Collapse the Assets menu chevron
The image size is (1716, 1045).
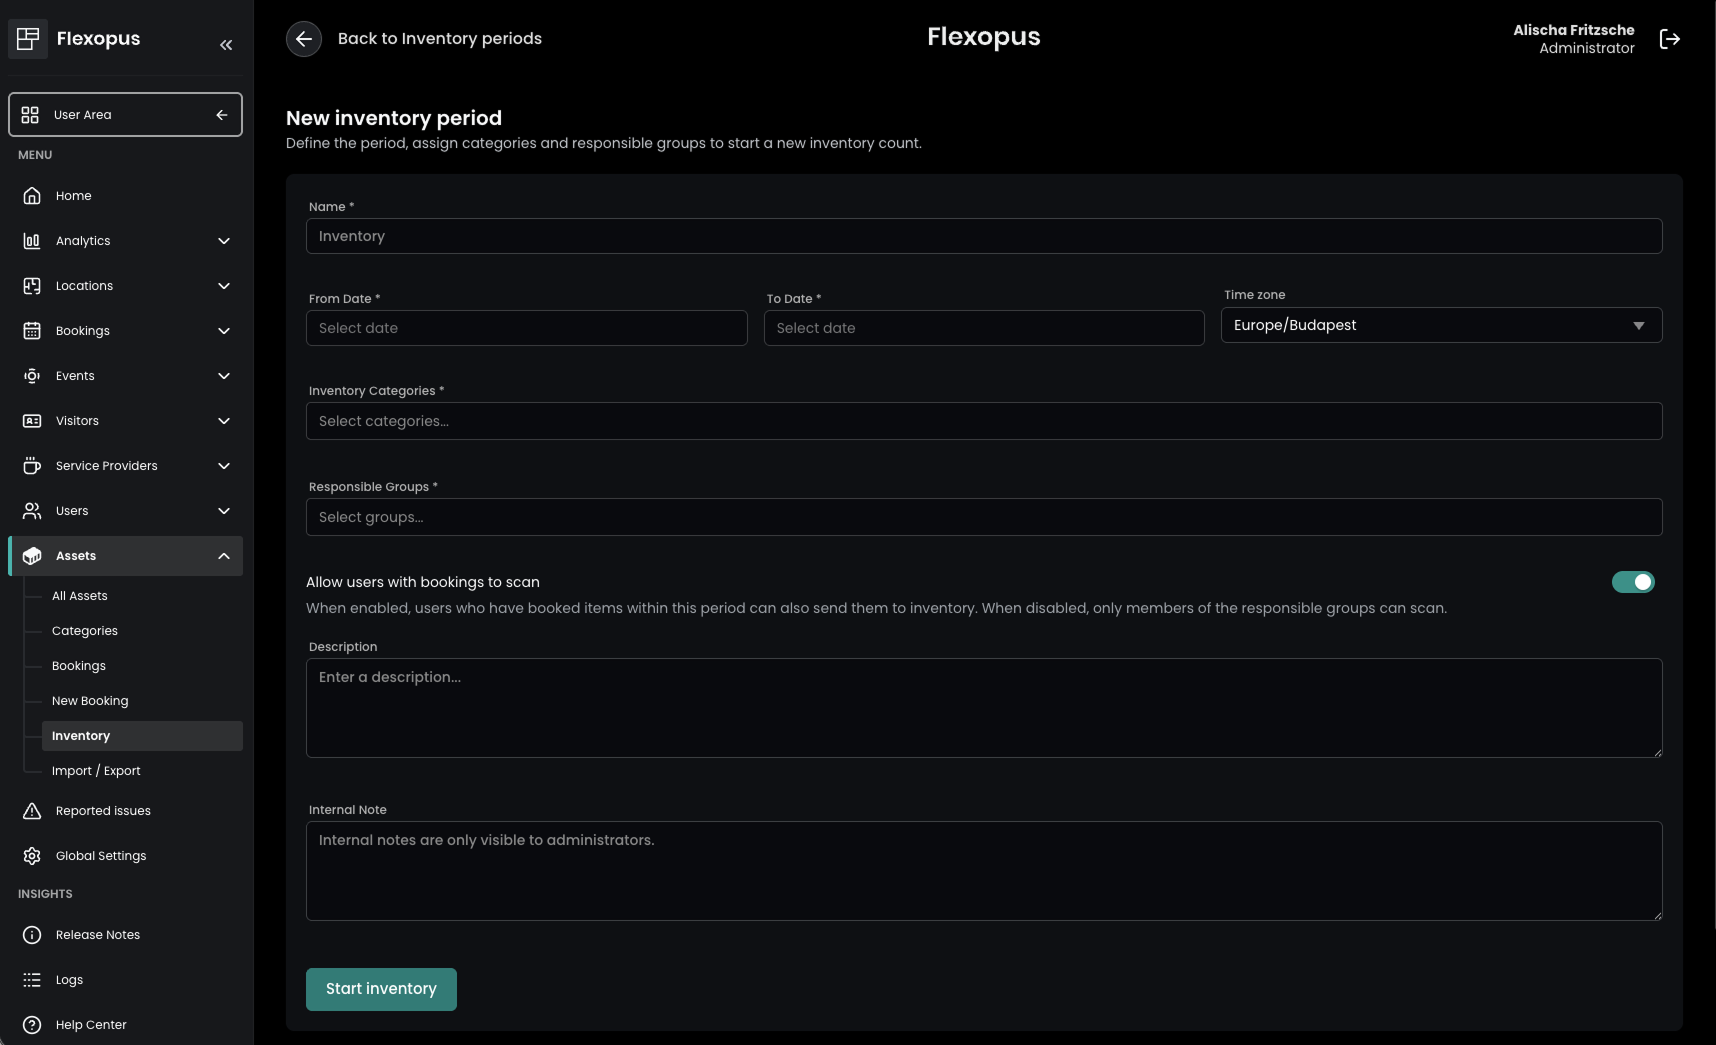(x=224, y=556)
